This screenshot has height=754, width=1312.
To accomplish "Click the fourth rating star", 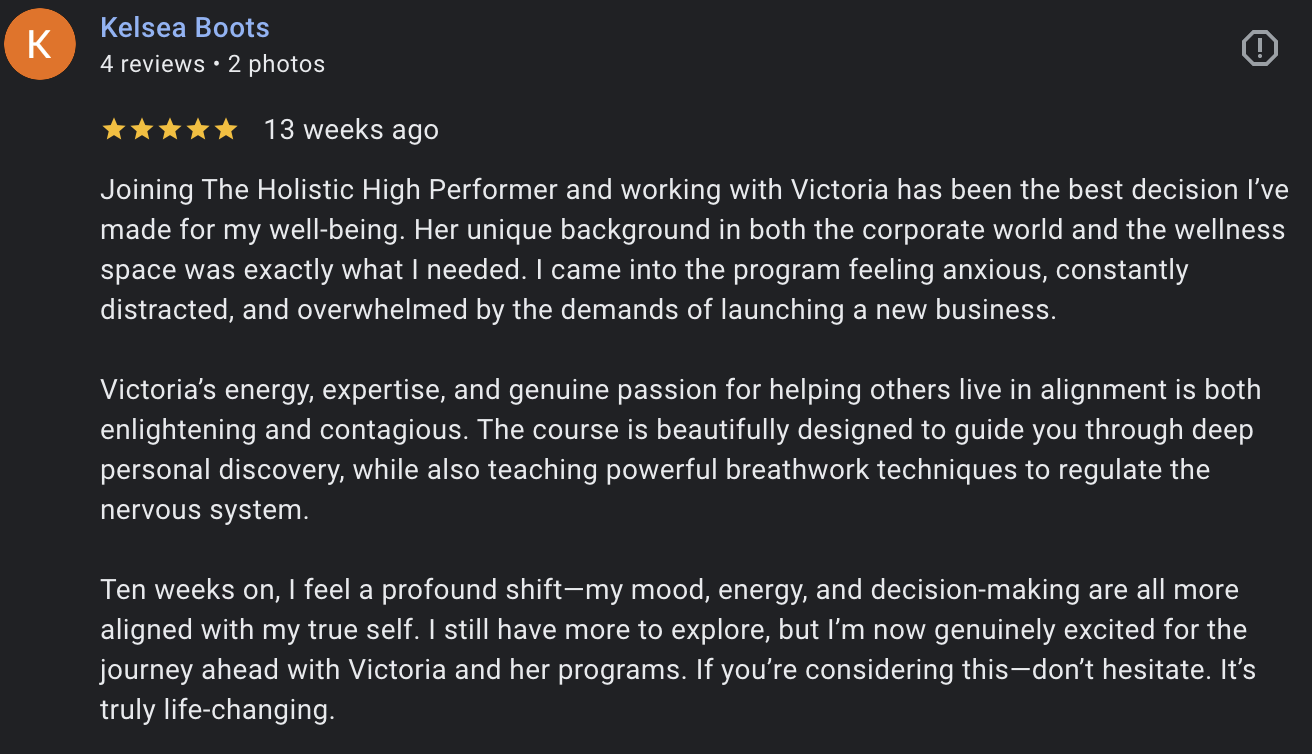I will pos(198,130).
